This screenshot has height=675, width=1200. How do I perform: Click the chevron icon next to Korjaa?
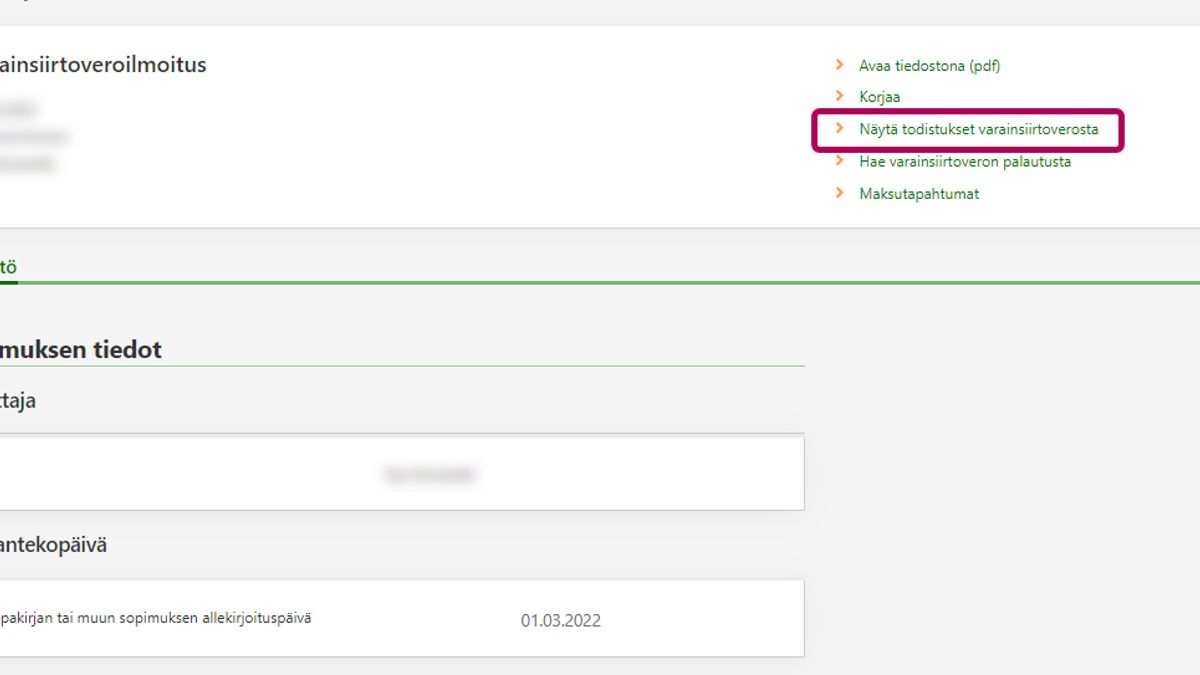point(840,97)
